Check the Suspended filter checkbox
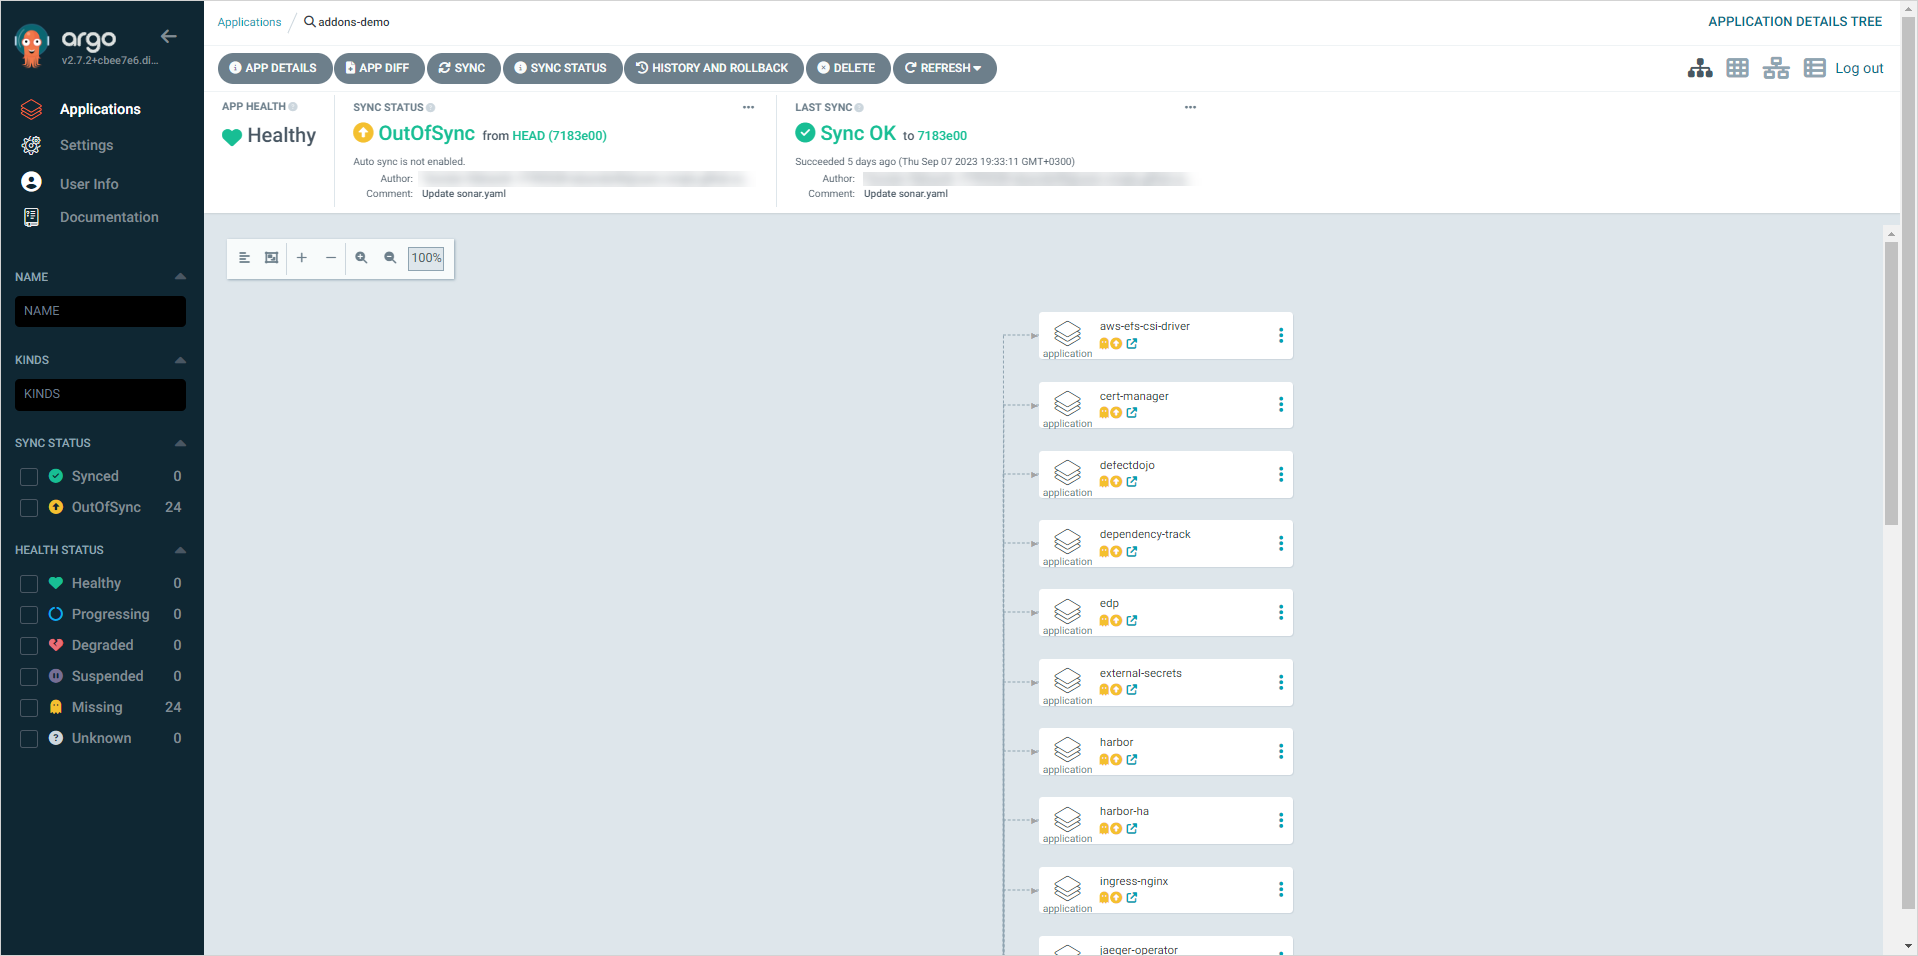Screen dimensions: 1918x956 click(29, 677)
